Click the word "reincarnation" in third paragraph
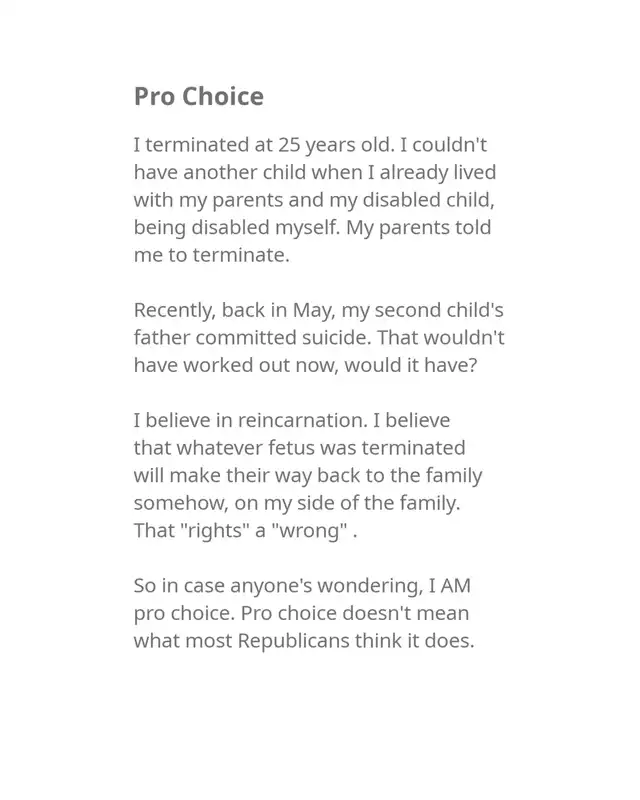Viewport: 640px width, 800px height. click(302, 420)
